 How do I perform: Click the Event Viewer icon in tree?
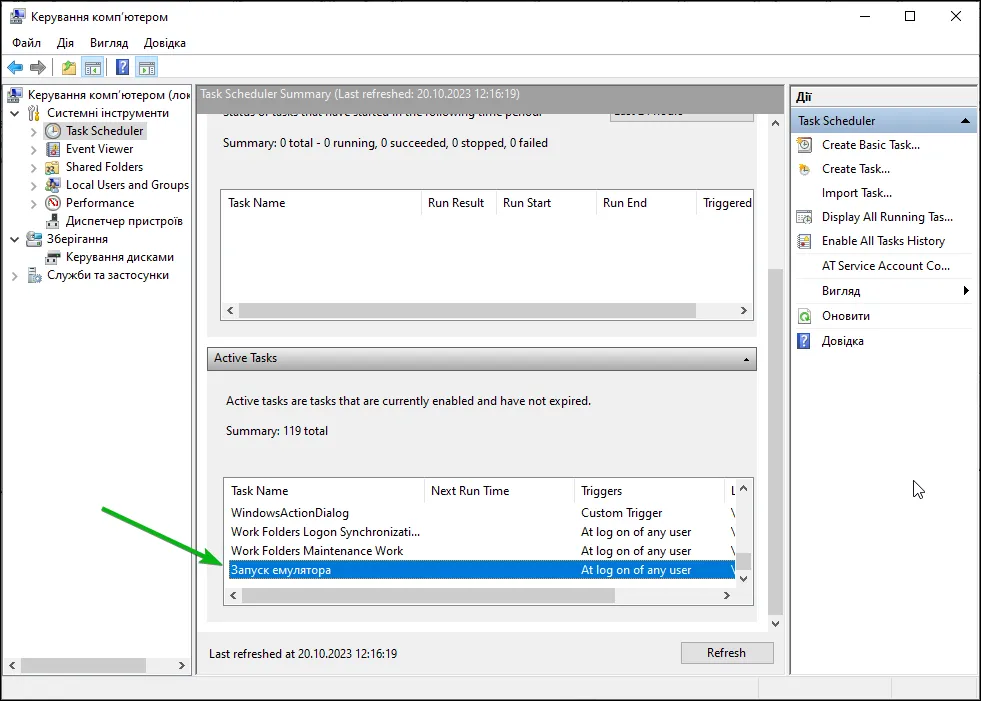tap(53, 149)
